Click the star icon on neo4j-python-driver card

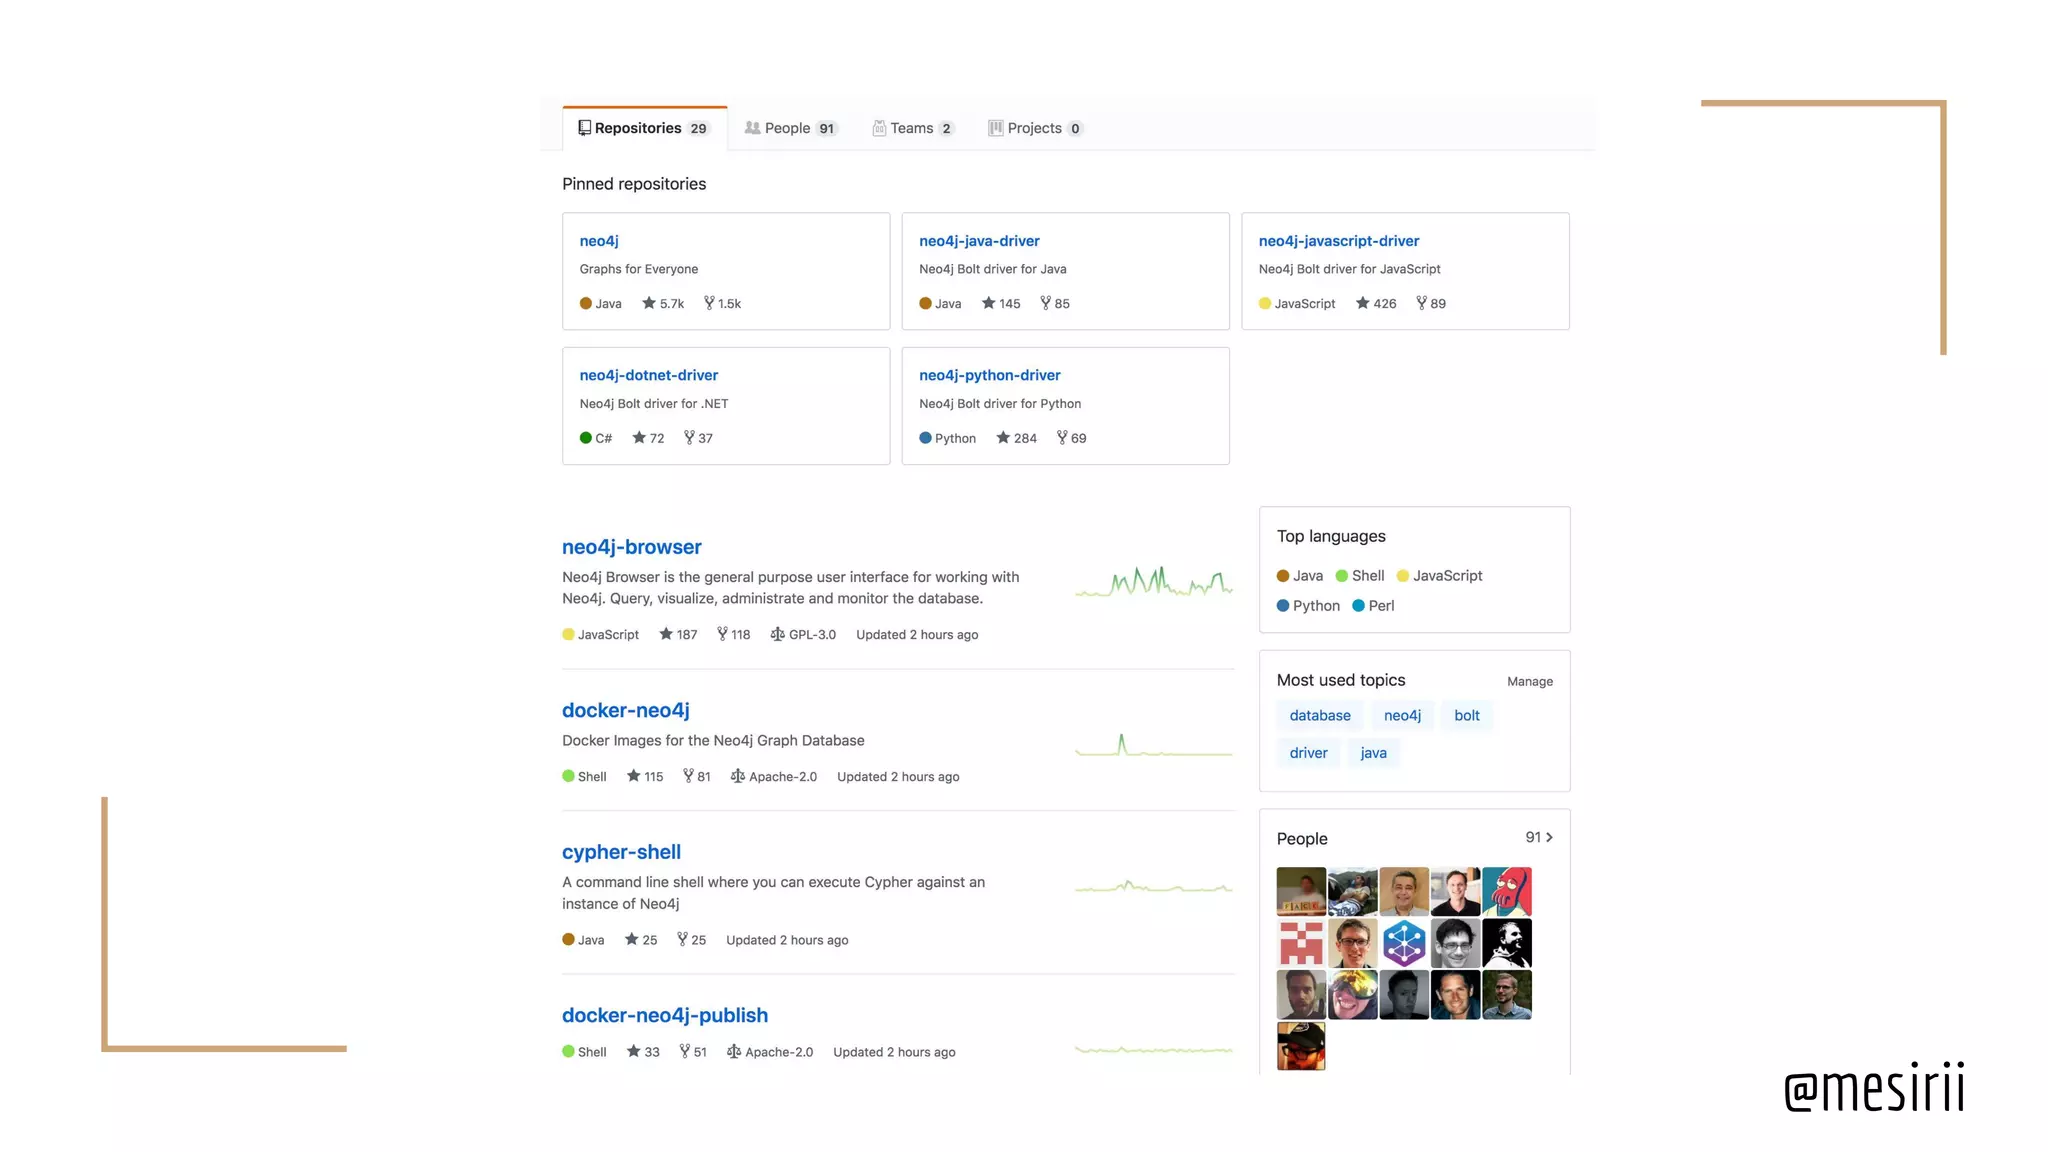[1003, 438]
